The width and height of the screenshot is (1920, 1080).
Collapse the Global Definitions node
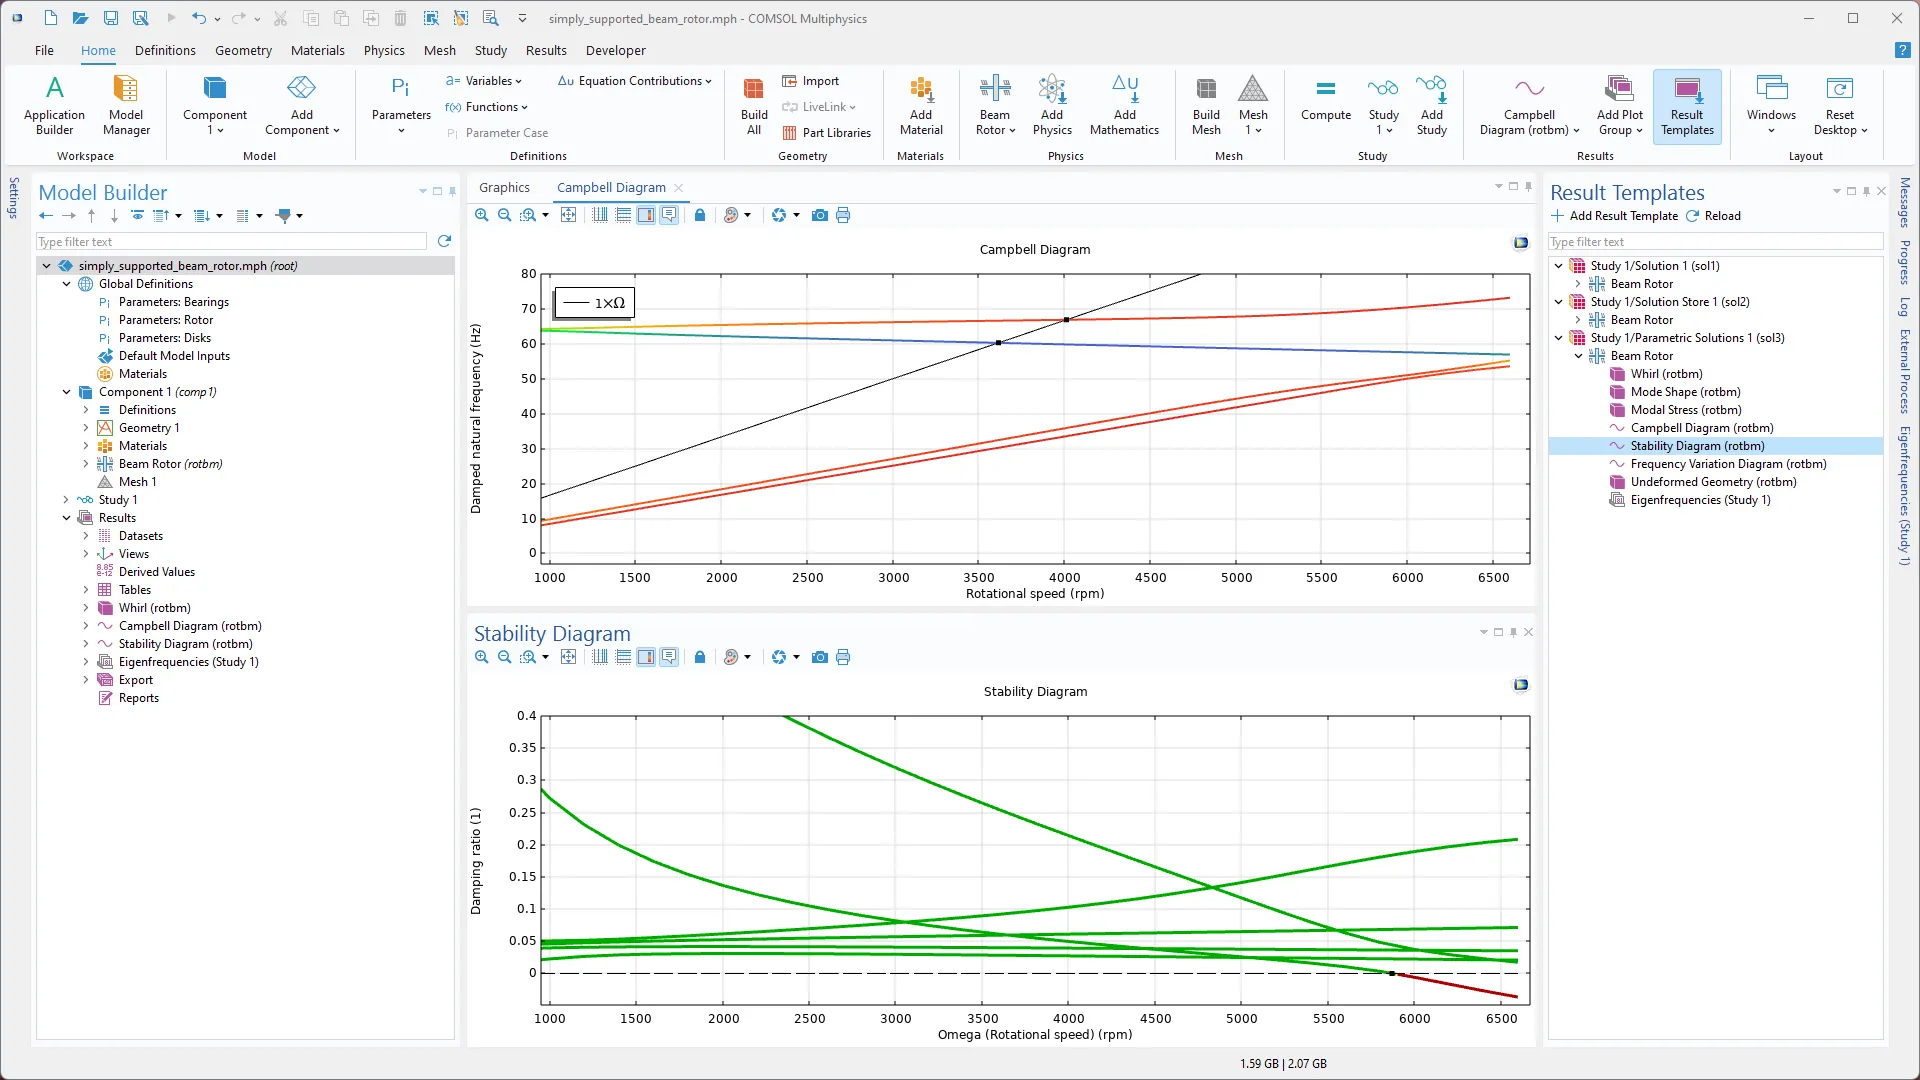(66, 284)
